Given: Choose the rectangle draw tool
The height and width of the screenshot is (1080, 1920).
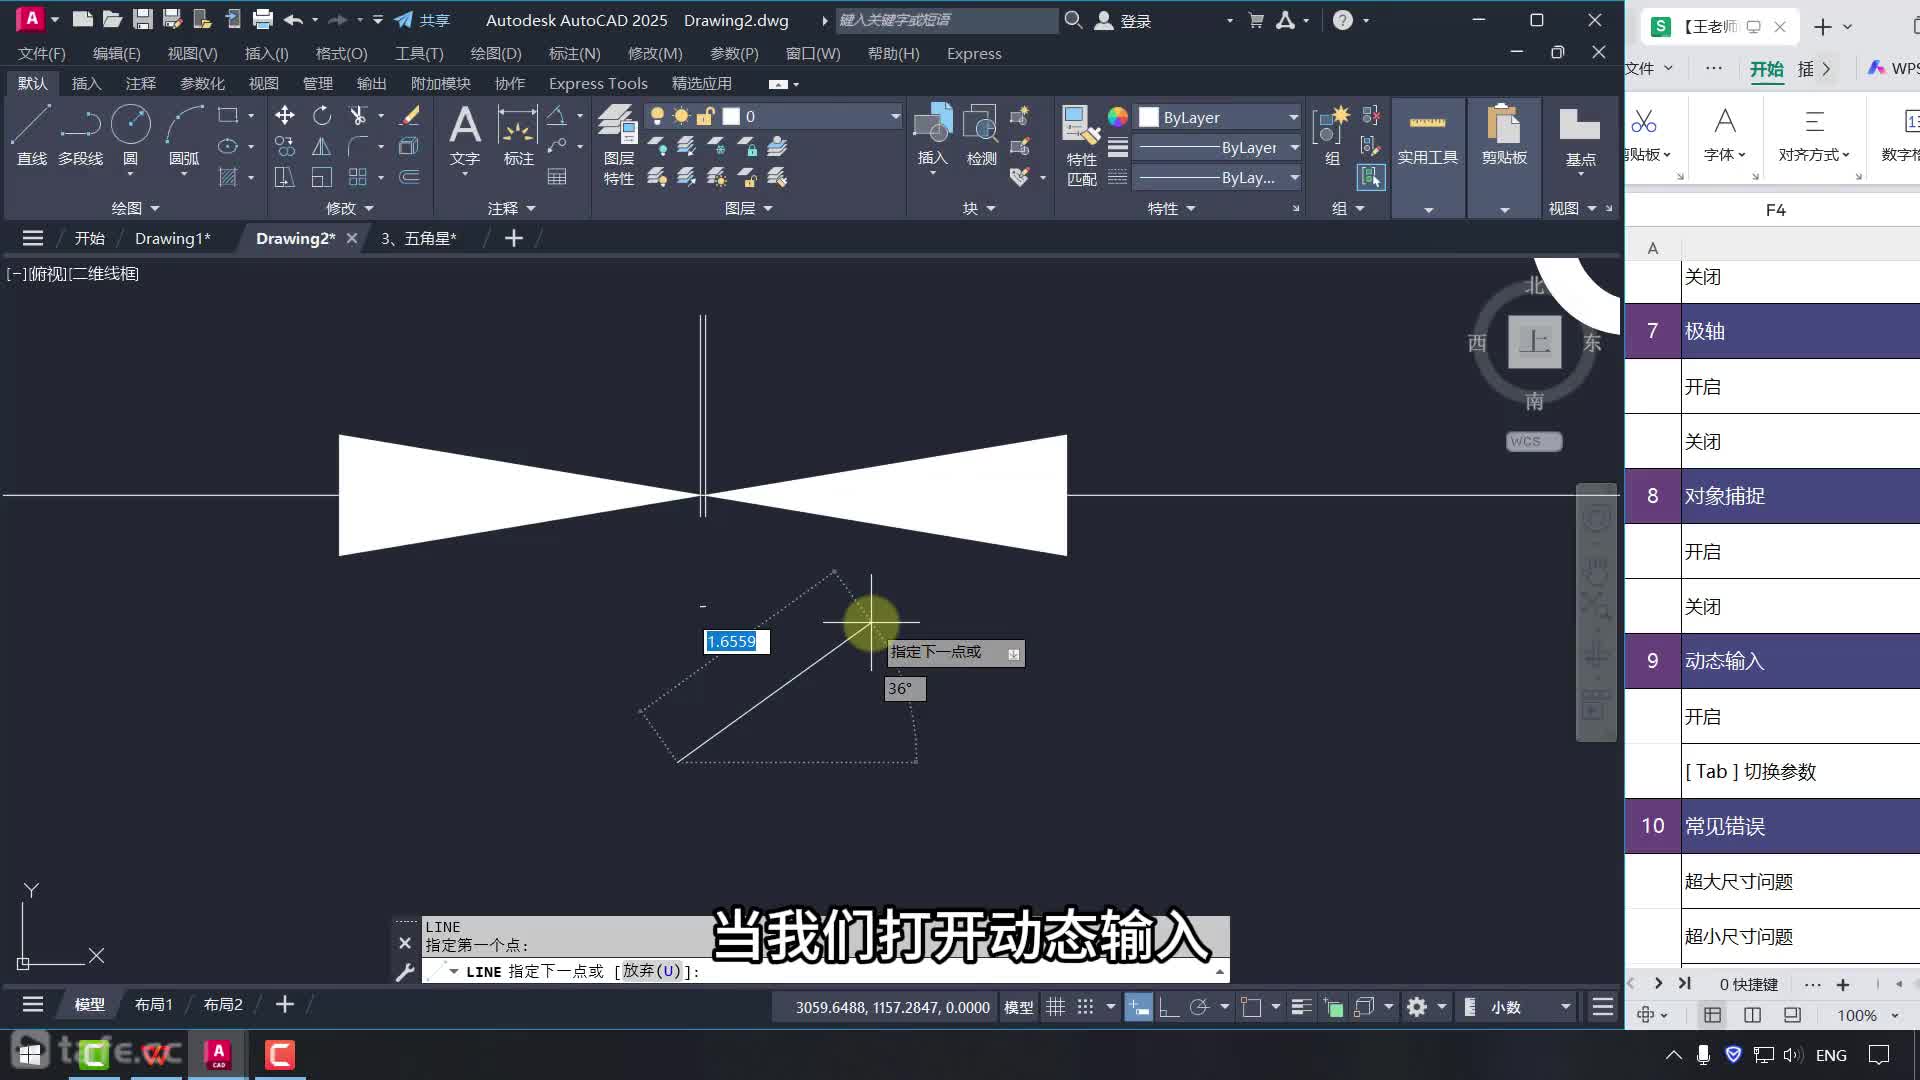Looking at the screenshot, I should (228, 116).
